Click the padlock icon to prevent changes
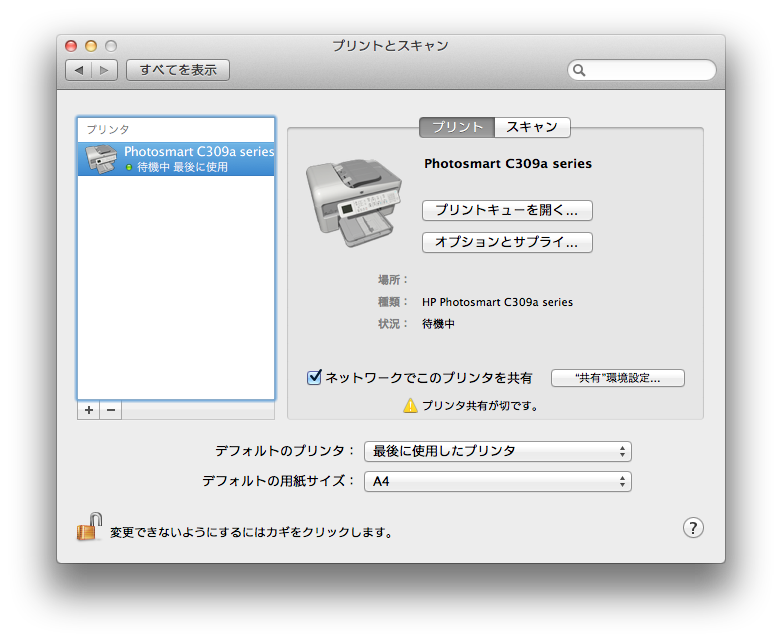The width and height of the screenshot is (782, 642). (x=89, y=527)
